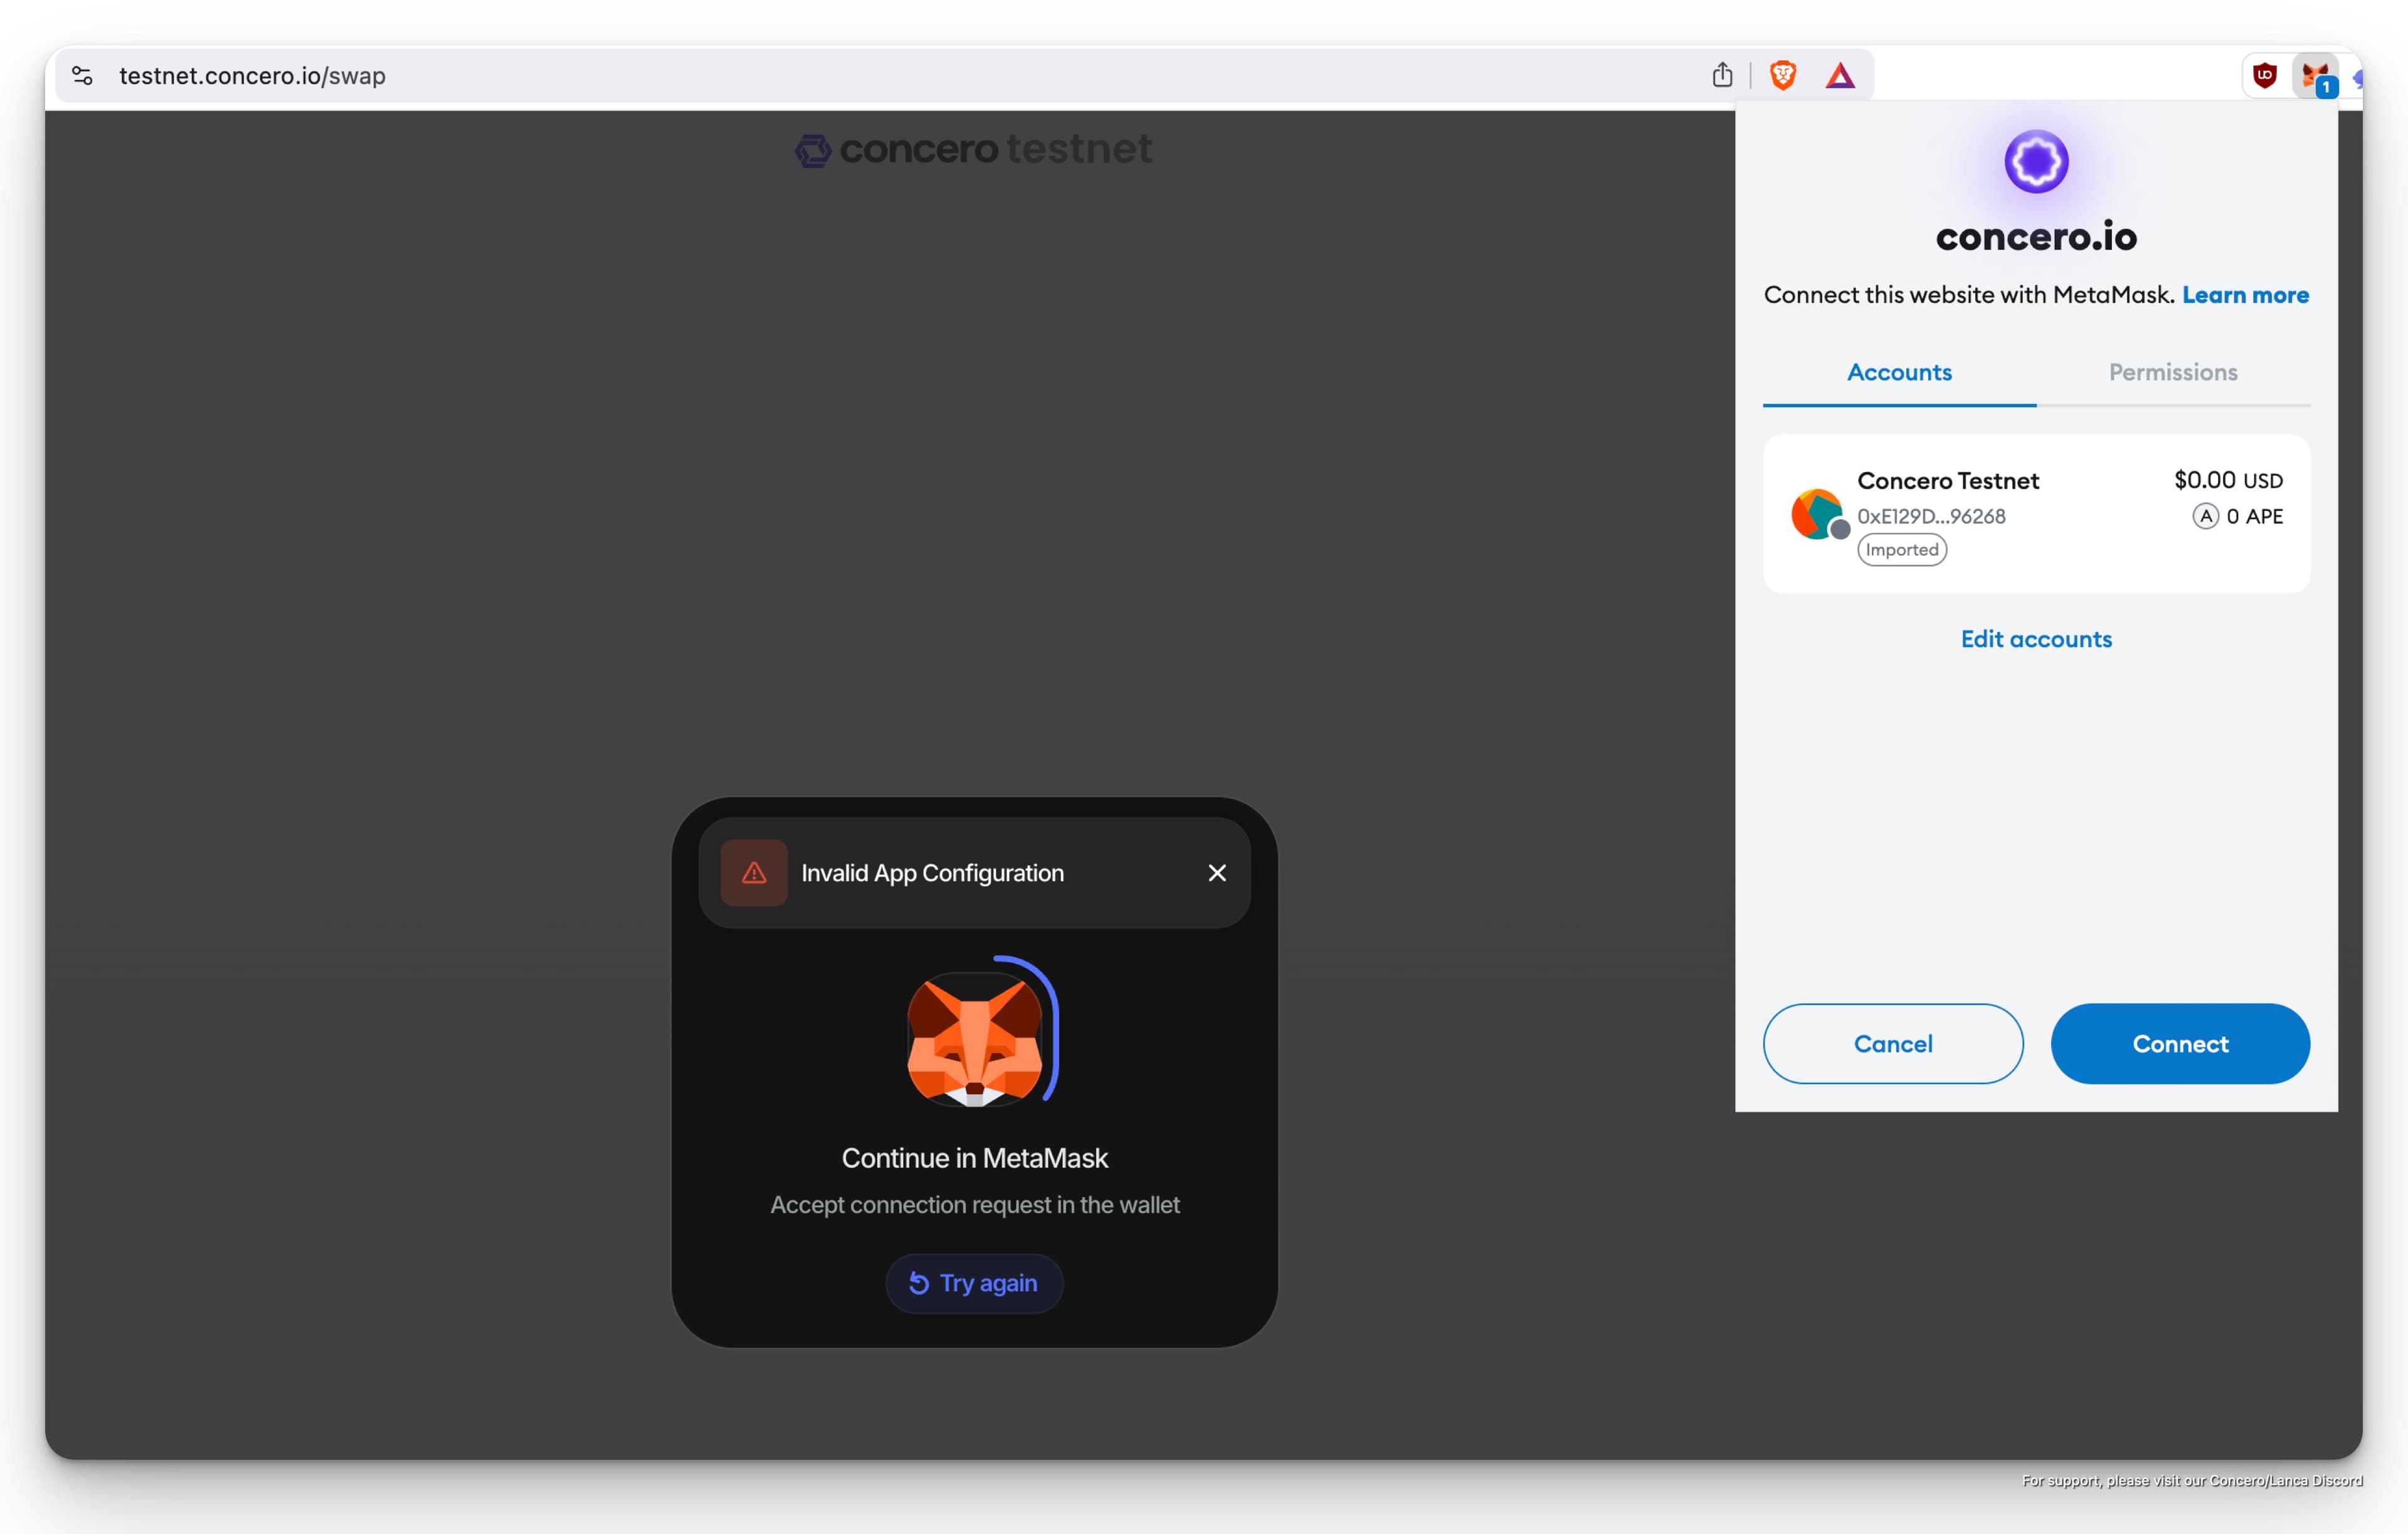Close the Invalid App Configuration alert

(1216, 873)
